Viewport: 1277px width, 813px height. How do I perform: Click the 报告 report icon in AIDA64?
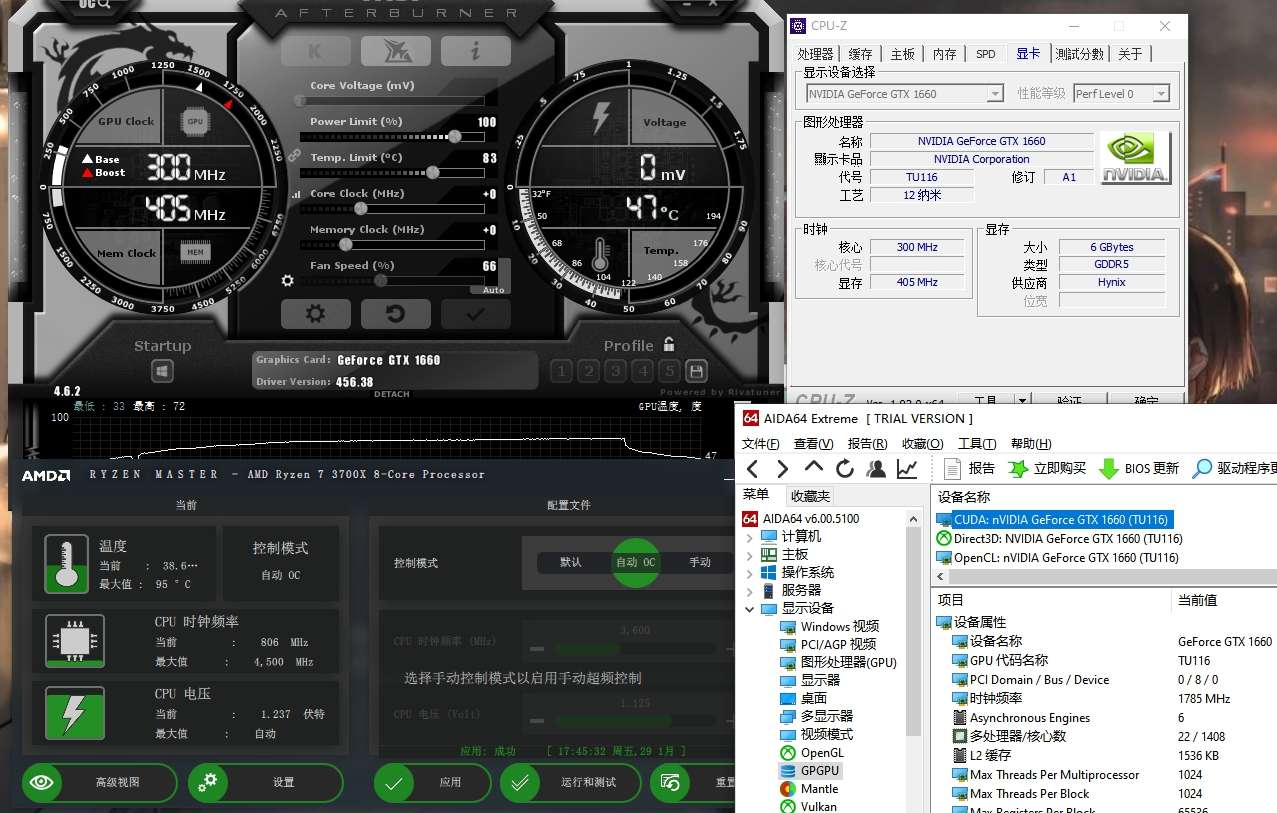pyautogui.click(x=953, y=468)
